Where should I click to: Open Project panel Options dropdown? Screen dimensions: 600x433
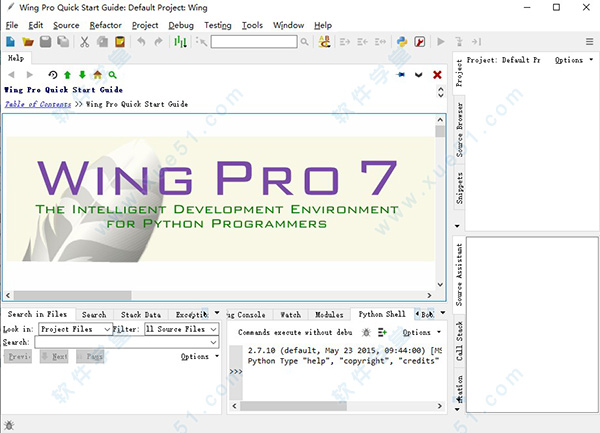[574, 60]
